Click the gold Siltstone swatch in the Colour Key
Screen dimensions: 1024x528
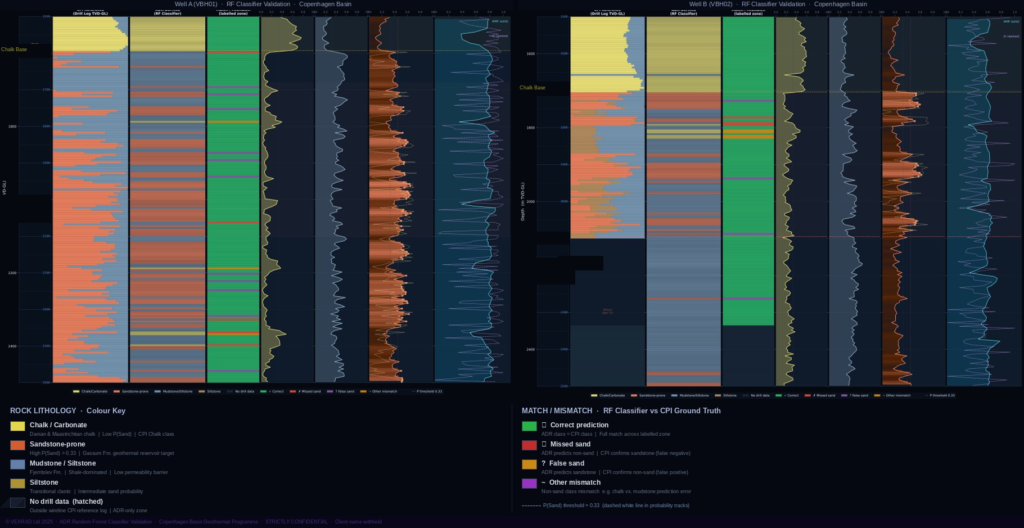coord(18,483)
